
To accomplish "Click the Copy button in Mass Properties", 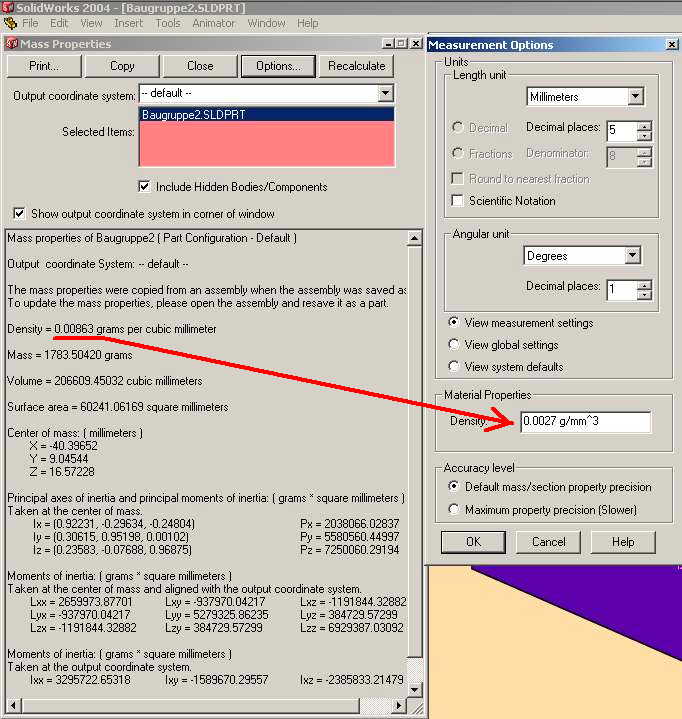I will (x=122, y=66).
